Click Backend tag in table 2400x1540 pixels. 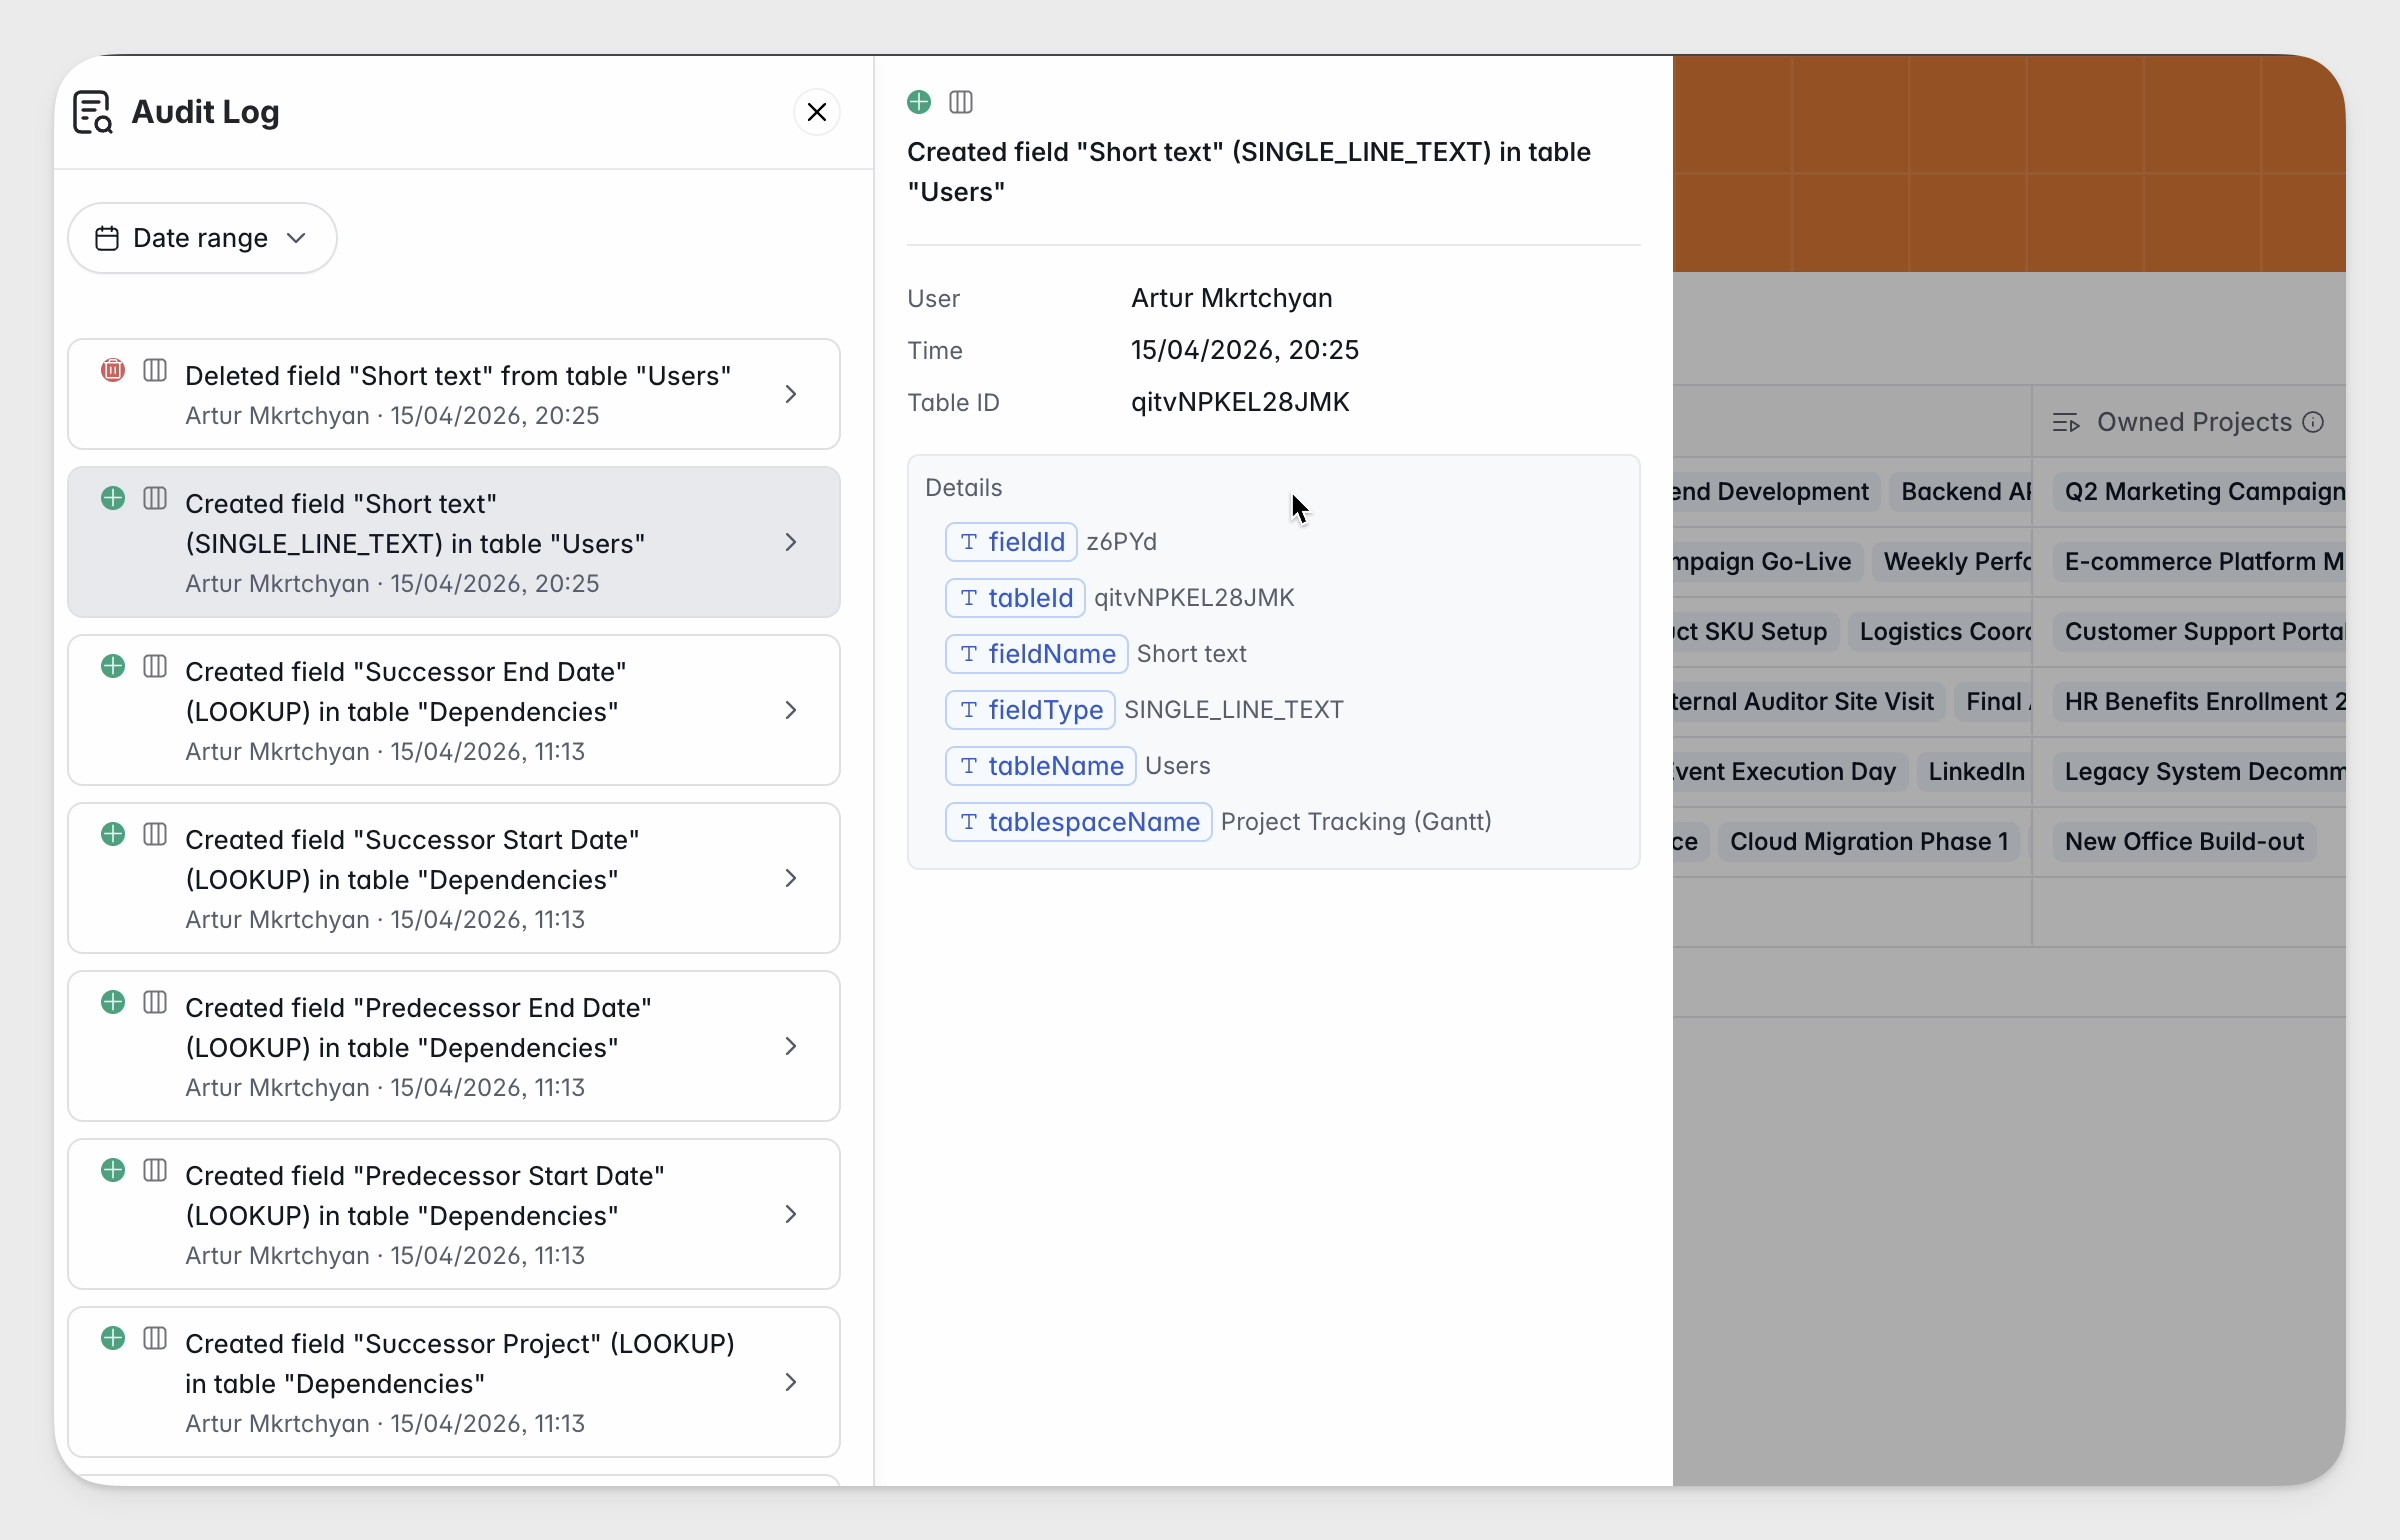[1960, 492]
